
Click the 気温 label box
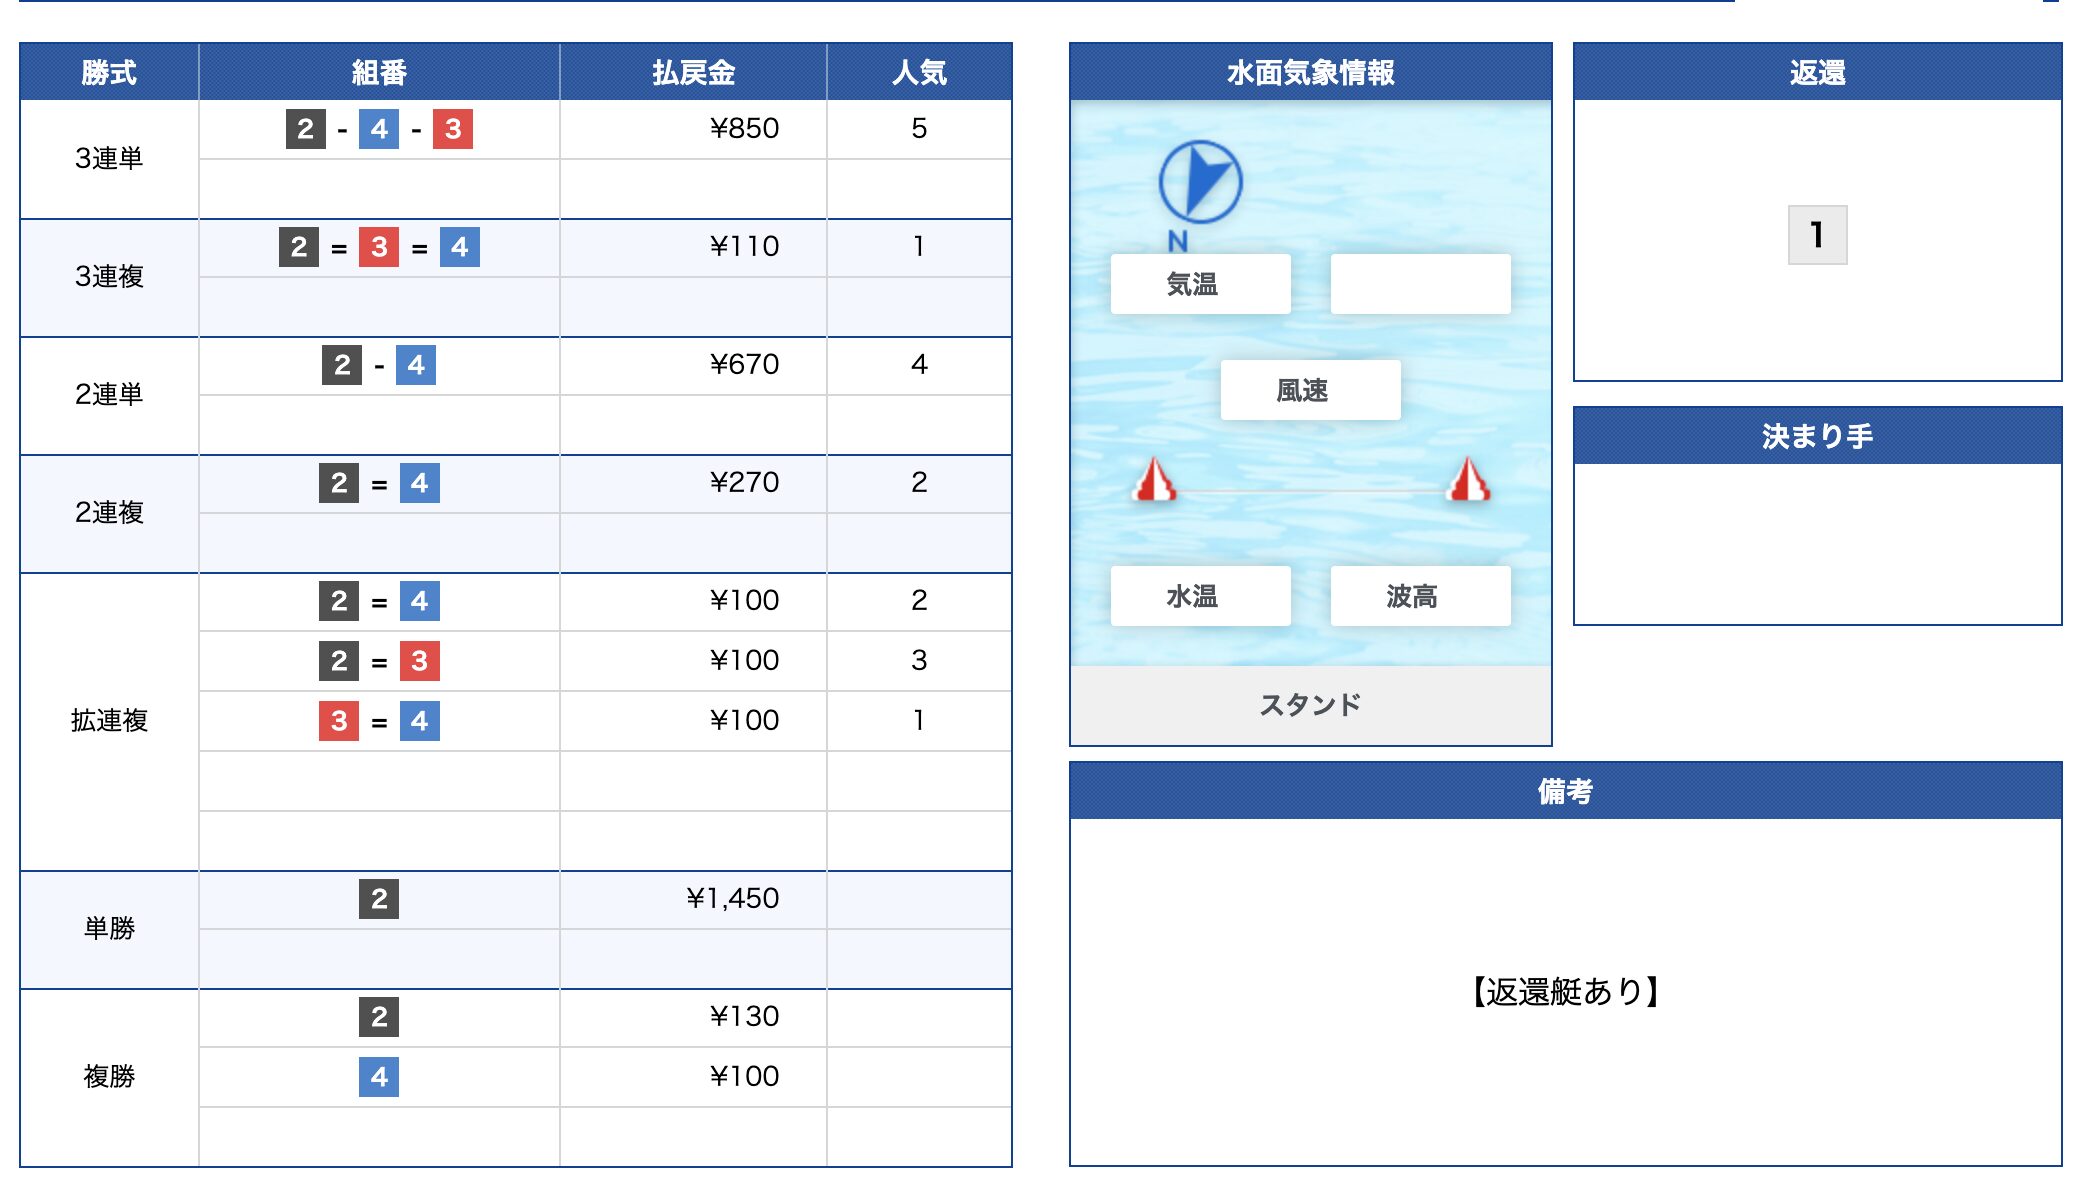(1200, 284)
